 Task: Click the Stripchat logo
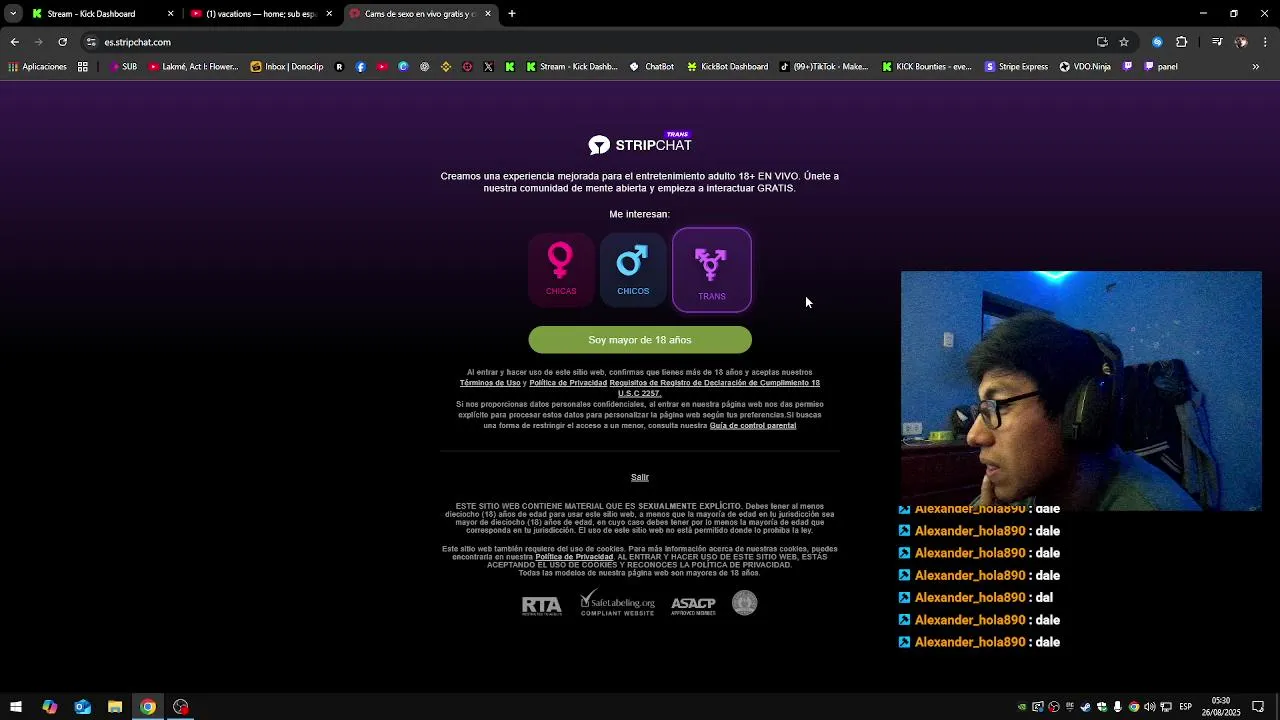[x=640, y=144]
